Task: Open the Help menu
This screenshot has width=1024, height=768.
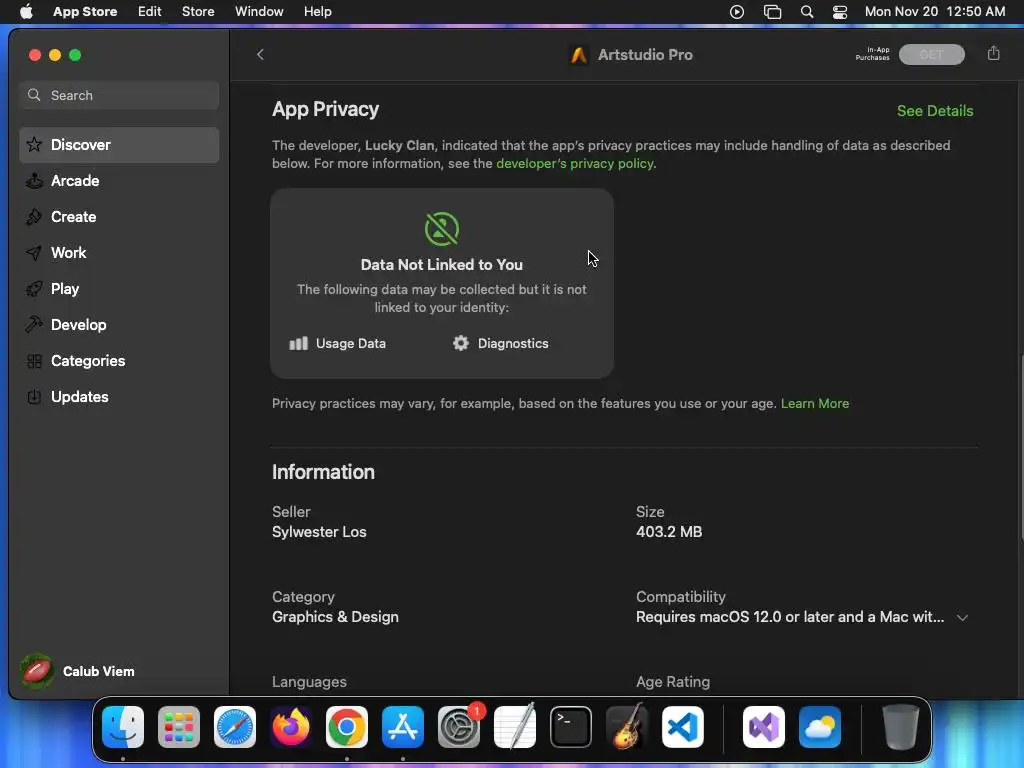Action: [x=317, y=12]
